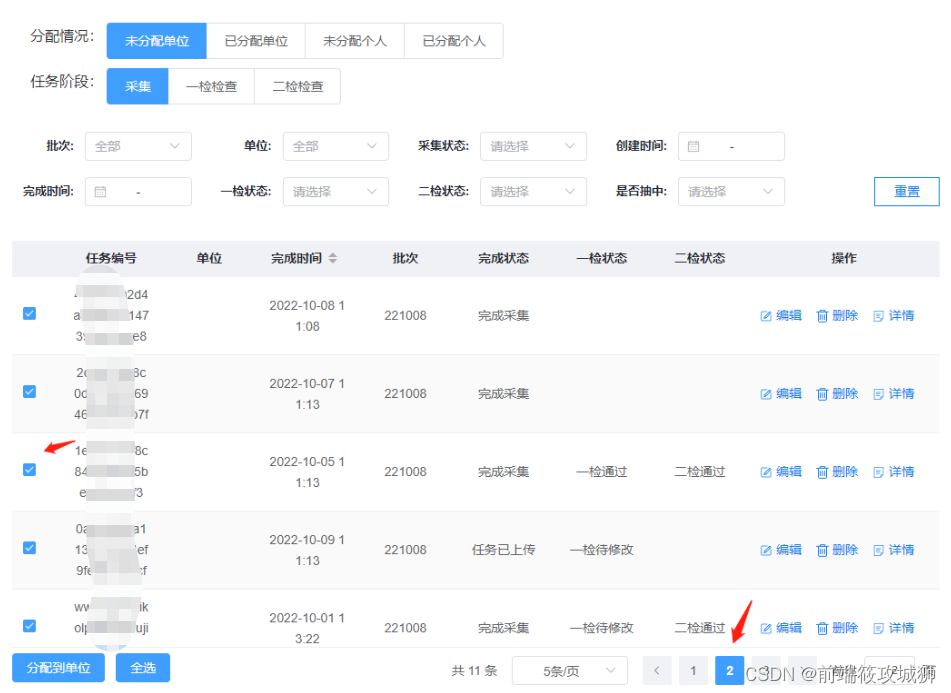Click current page 2 button
The height and width of the screenshot is (693, 951).
pos(730,671)
